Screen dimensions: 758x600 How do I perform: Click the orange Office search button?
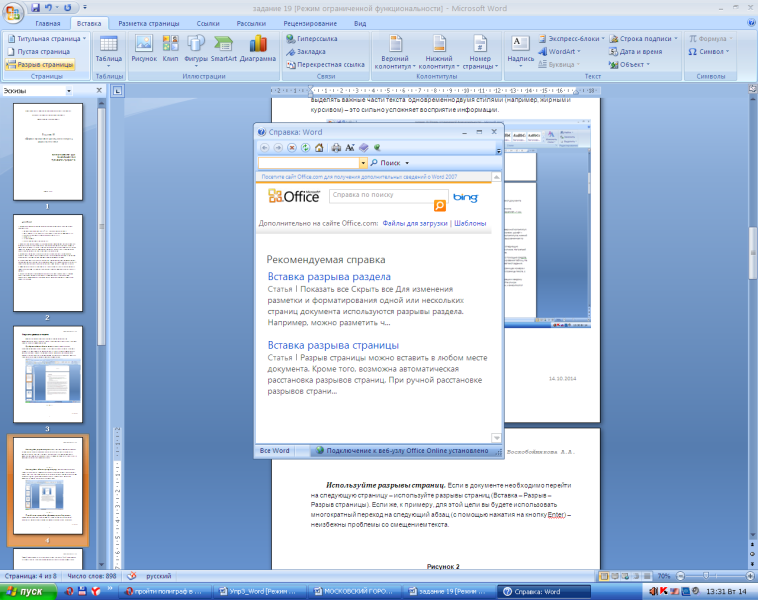pos(439,205)
